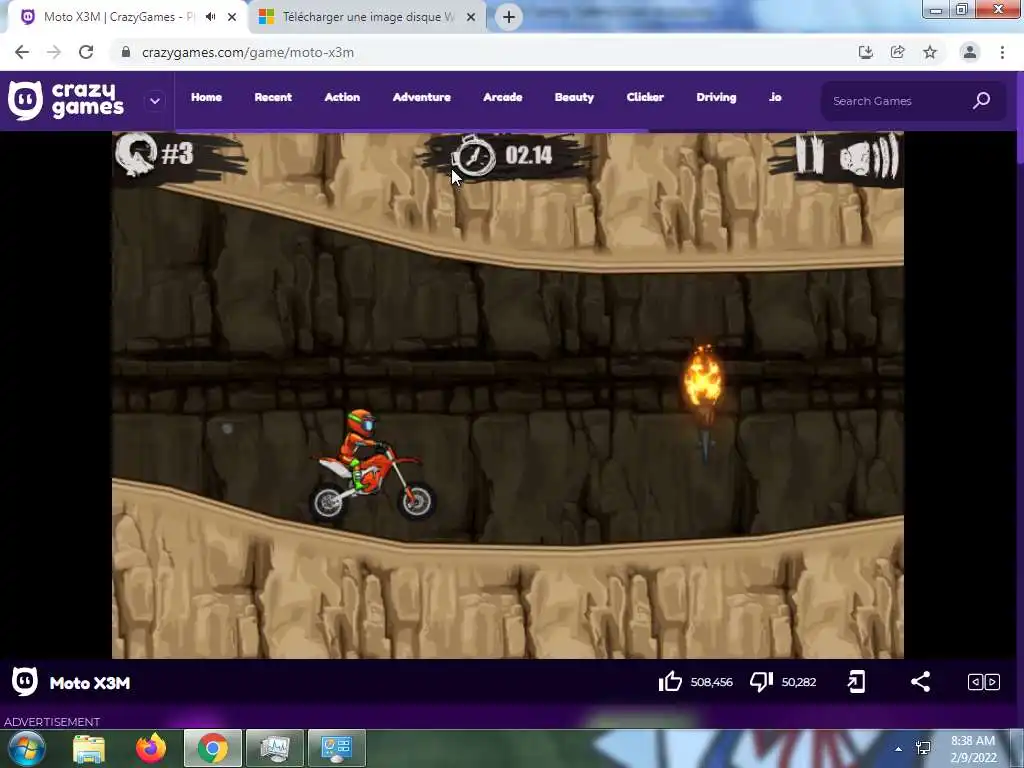Close the Télécharger une image disque tab
This screenshot has width=1024, height=768.
click(x=471, y=17)
